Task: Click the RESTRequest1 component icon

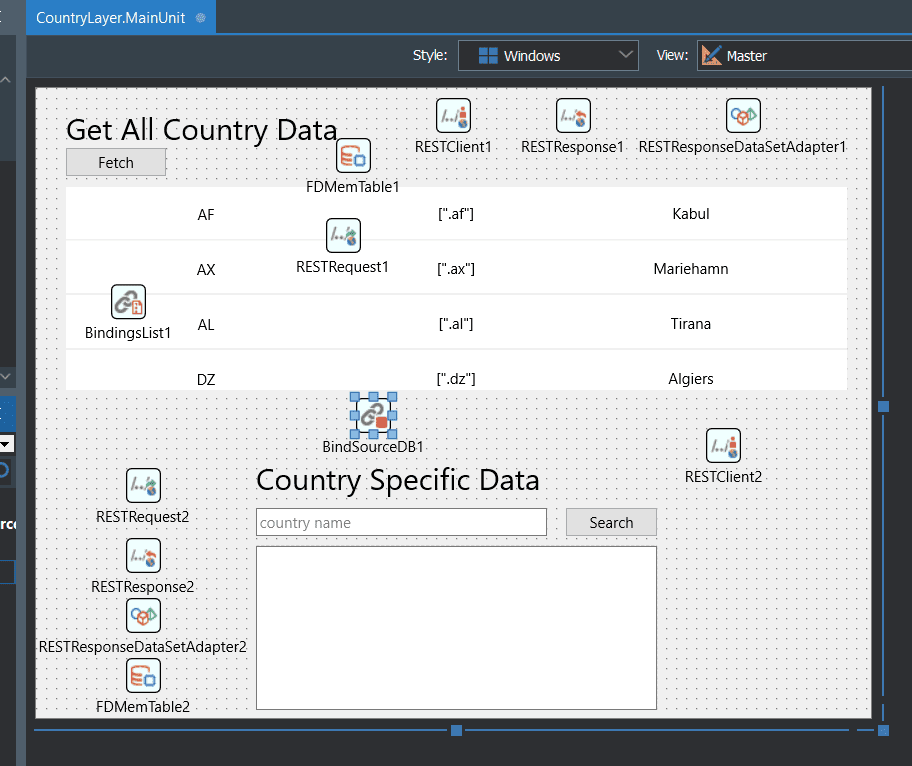Action: (x=343, y=236)
